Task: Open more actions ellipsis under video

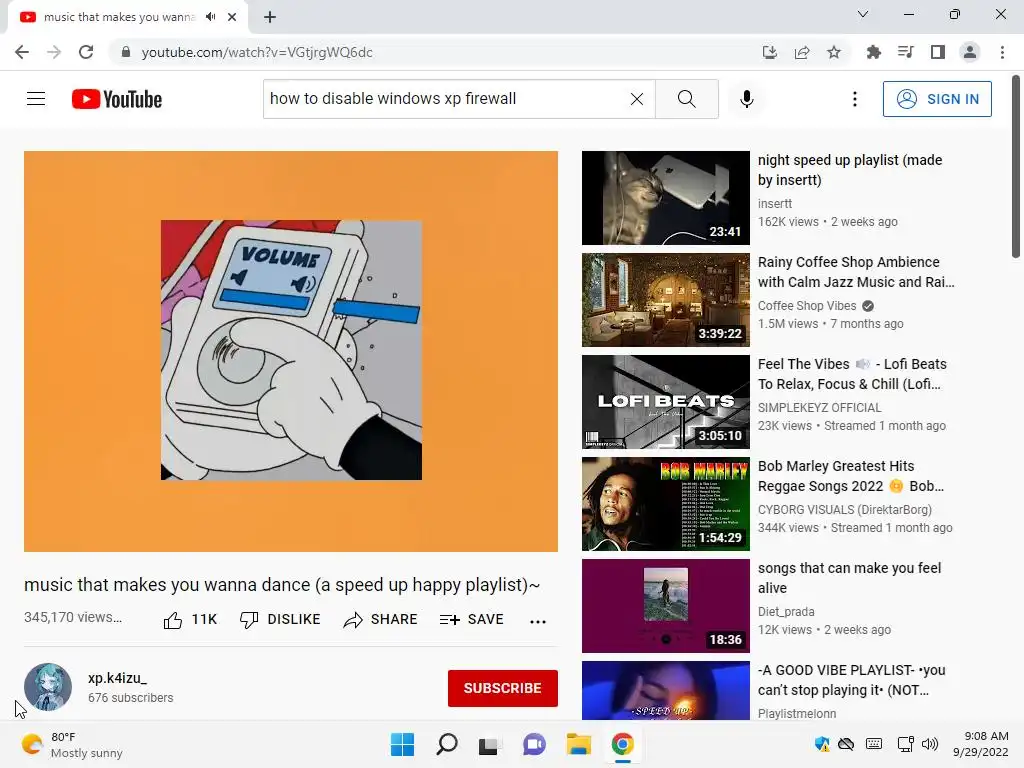Action: point(538,621)
